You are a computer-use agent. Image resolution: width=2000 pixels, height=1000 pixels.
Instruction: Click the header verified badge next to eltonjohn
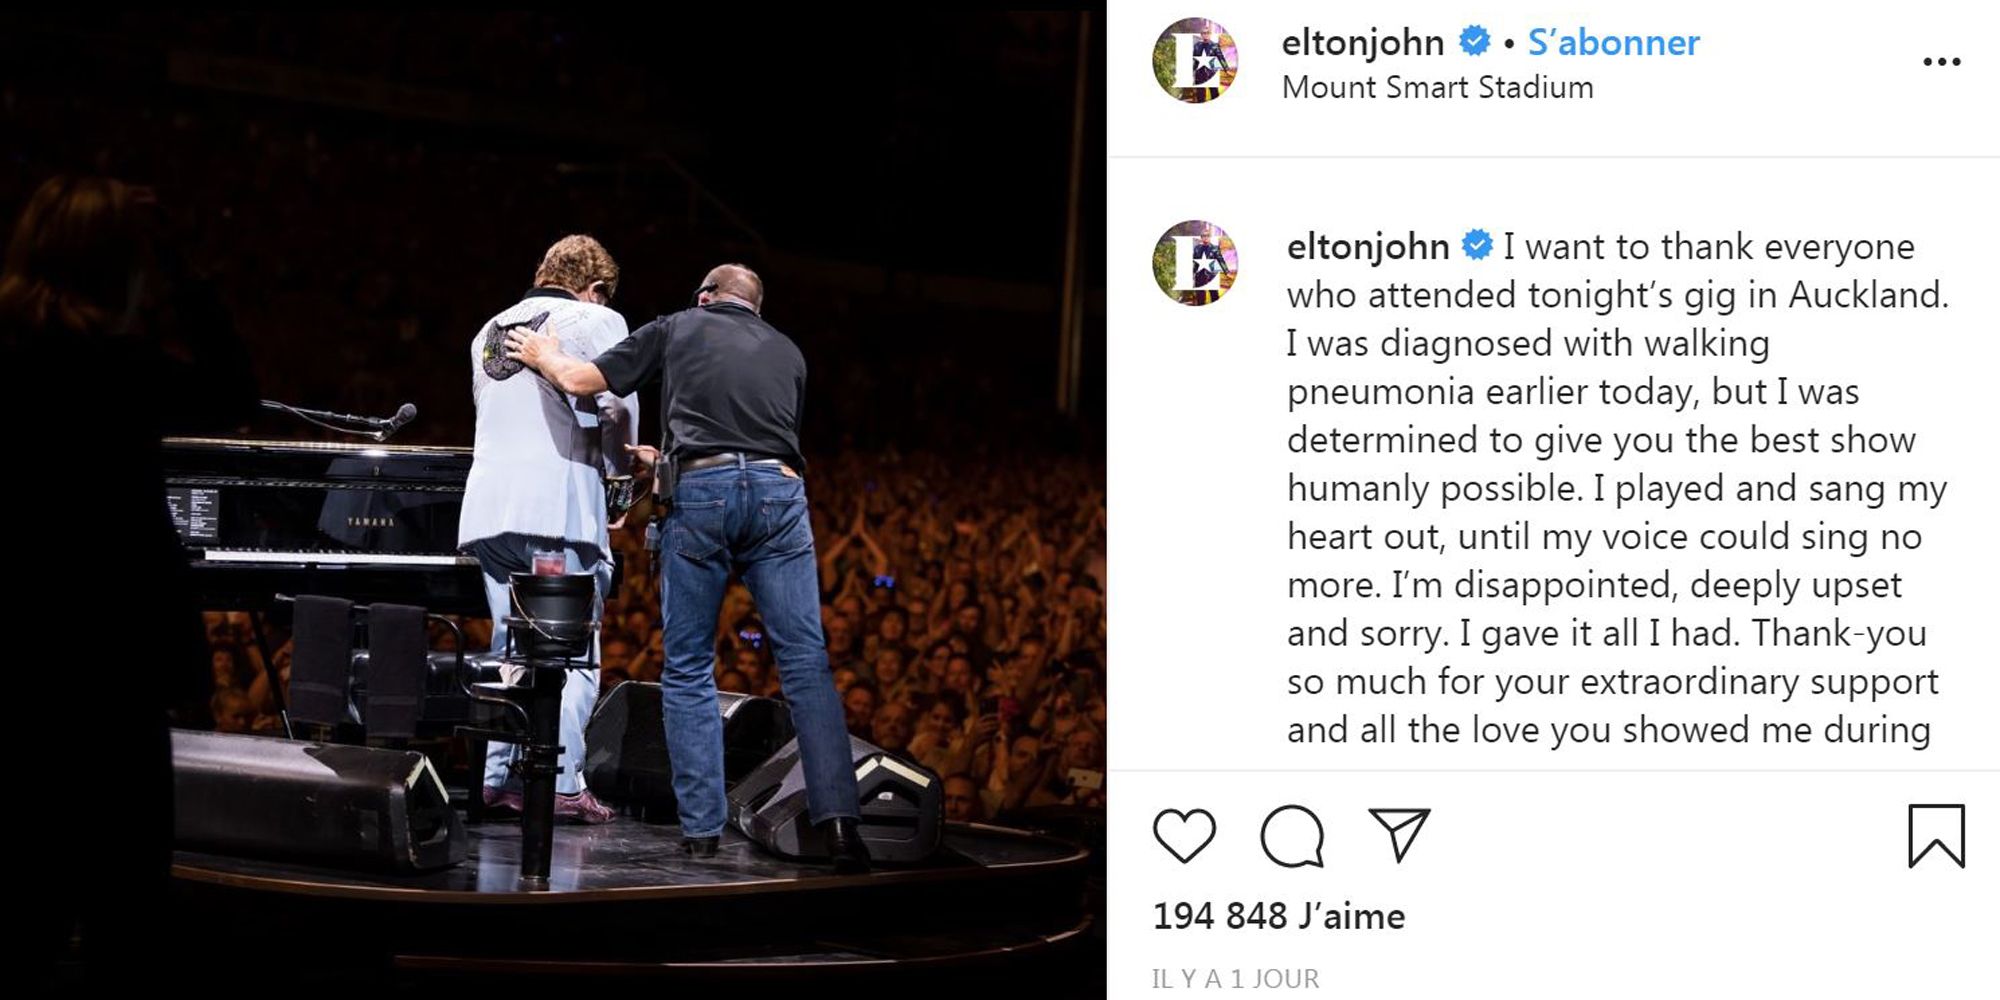click(x=1473, y=41)
